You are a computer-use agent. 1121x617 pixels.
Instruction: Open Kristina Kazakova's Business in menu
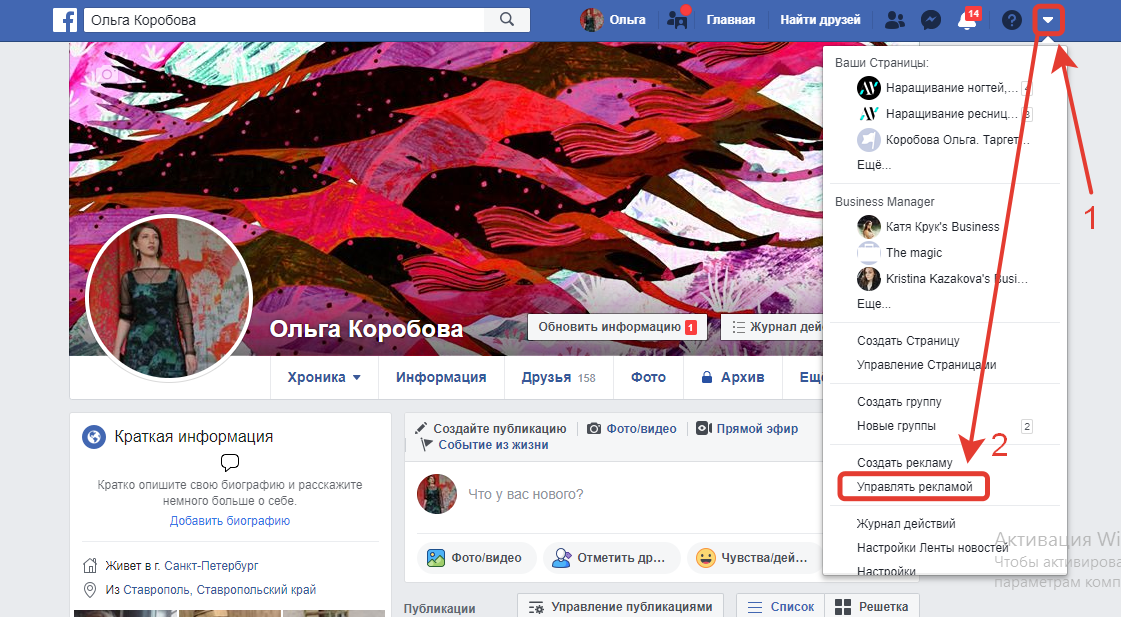[x=944, y=278]
